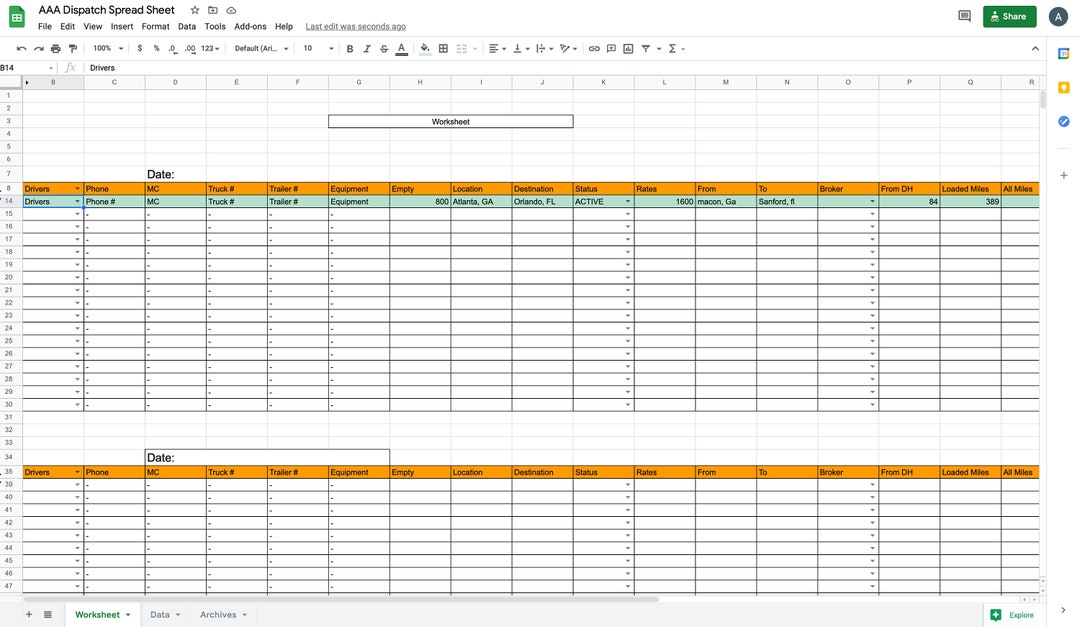This screenshot has height=627, width=1080.
Task: Collapse the toolbar with the chevron
Action: point(1035,48)
